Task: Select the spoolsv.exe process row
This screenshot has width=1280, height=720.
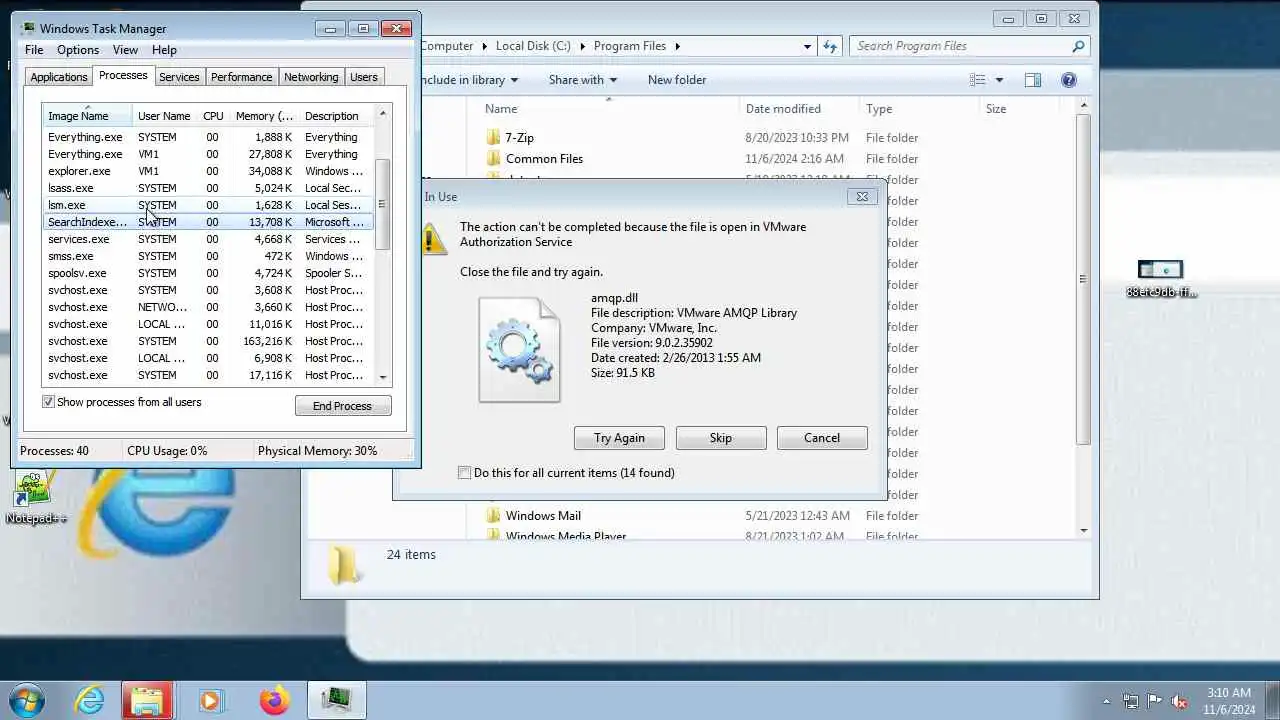Action: pyautogui.click(x=208, y=273)
